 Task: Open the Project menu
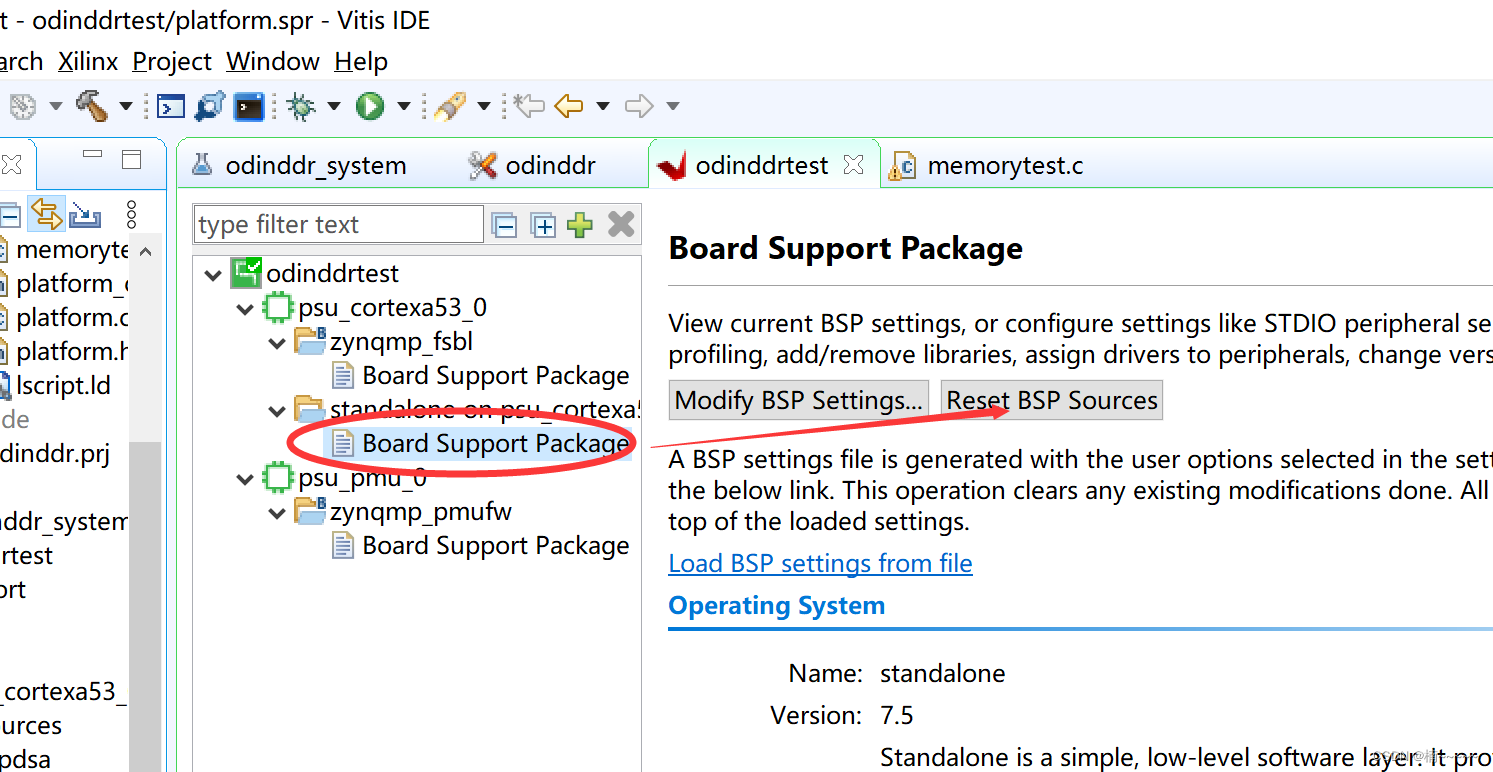pos(172,61)
